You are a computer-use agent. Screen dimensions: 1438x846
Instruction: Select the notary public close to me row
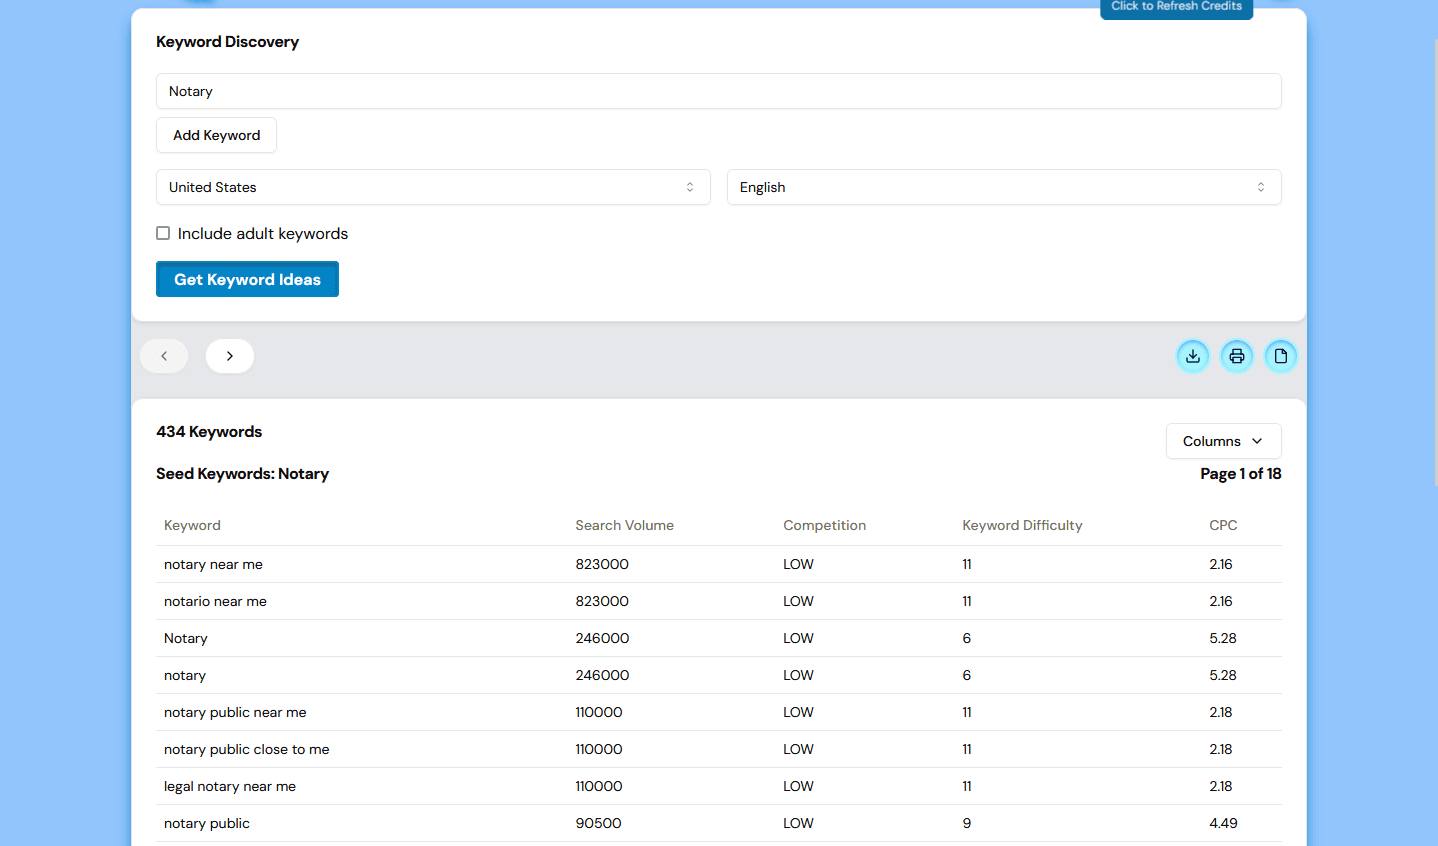pyautogui.click(x=246, y=749)
